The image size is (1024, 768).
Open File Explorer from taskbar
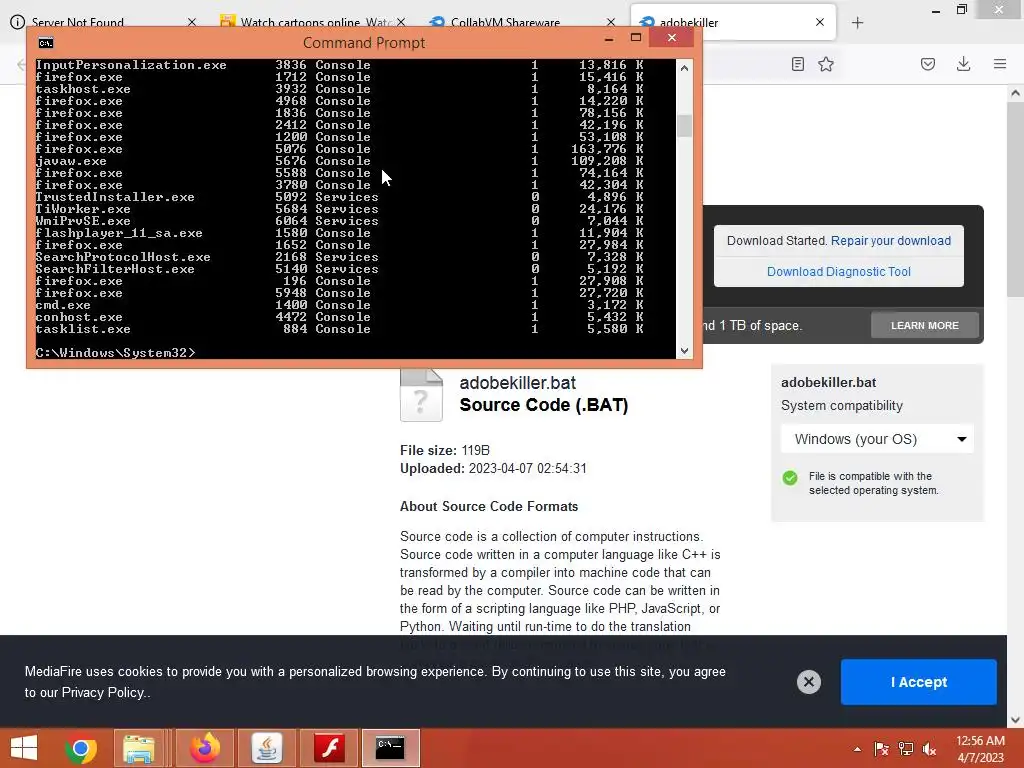pyautogui.click(x=138, y=748)
